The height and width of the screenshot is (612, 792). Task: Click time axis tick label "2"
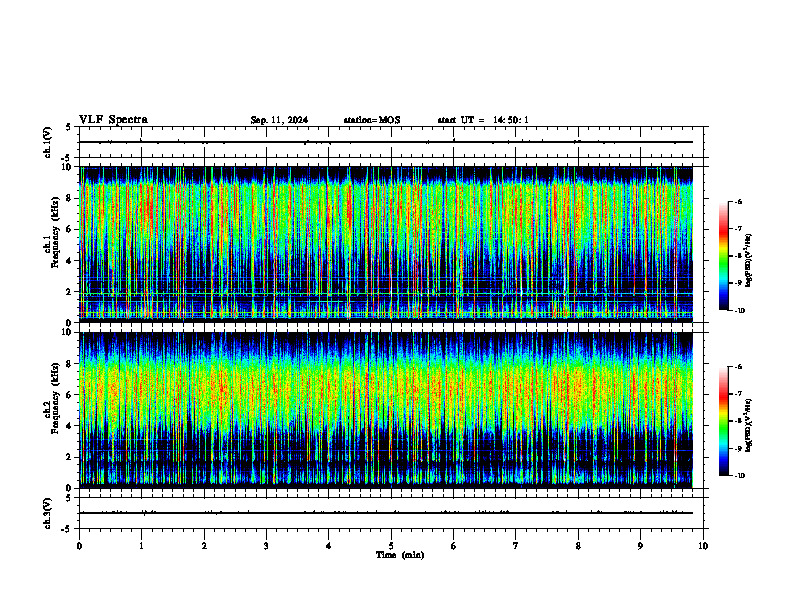(204, 546)
